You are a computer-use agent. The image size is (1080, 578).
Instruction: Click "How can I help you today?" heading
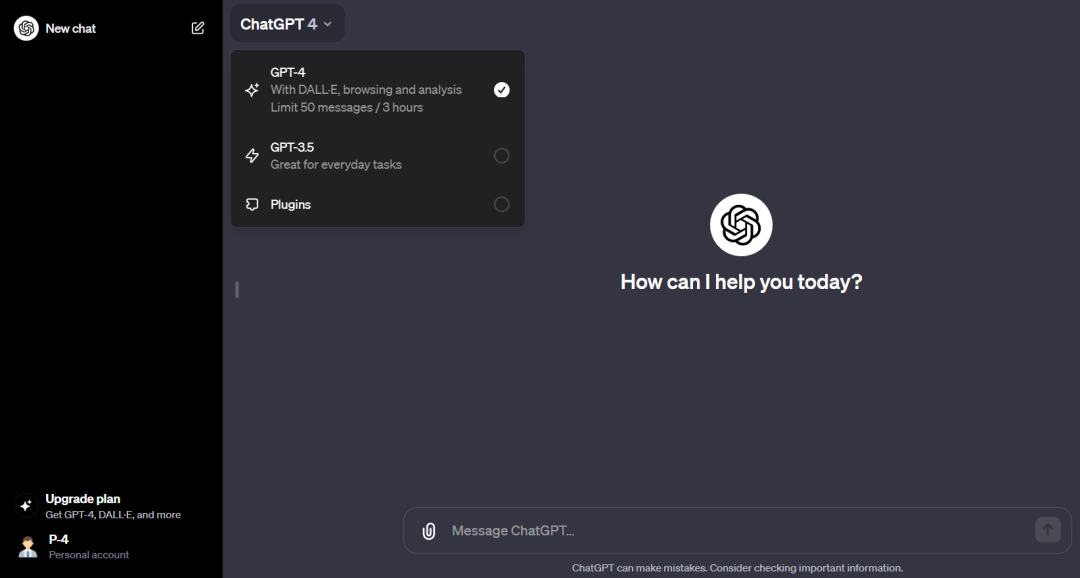click(741, 282)
